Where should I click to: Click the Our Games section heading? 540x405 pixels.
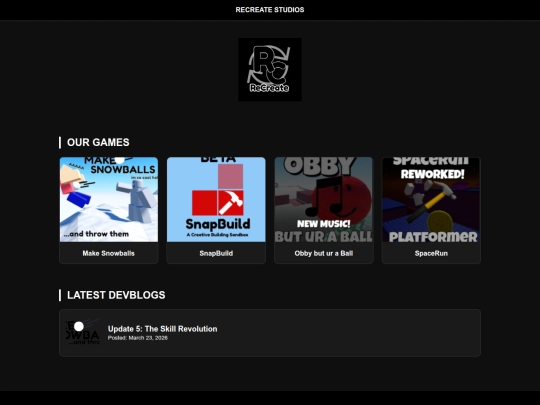98,142
